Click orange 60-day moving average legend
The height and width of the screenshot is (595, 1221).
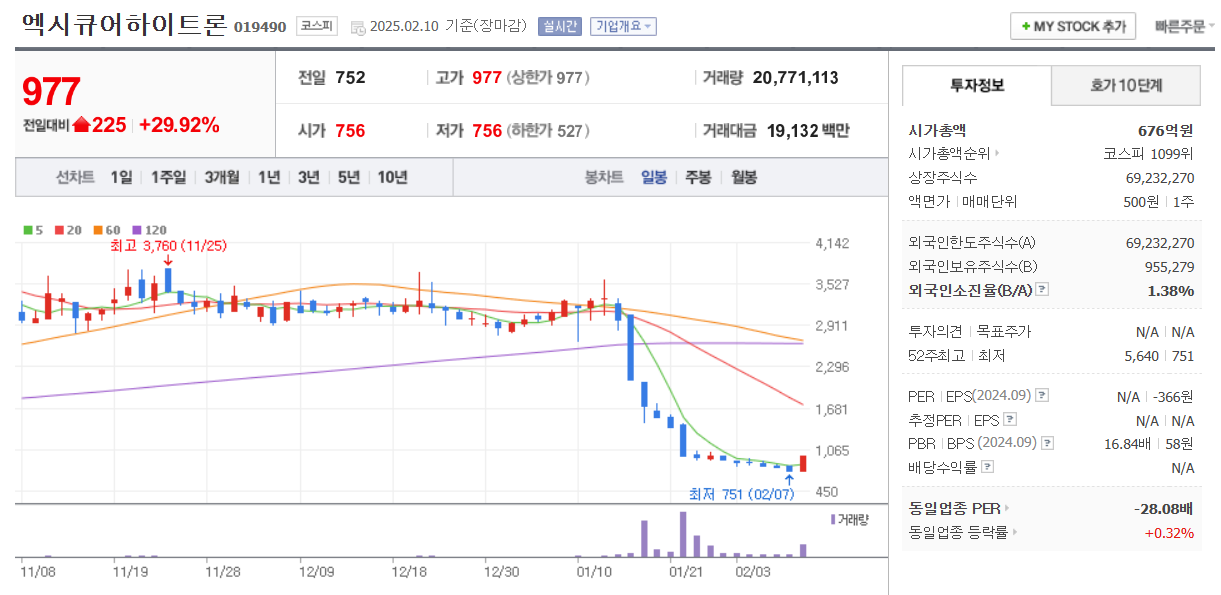tap(107, 229)
